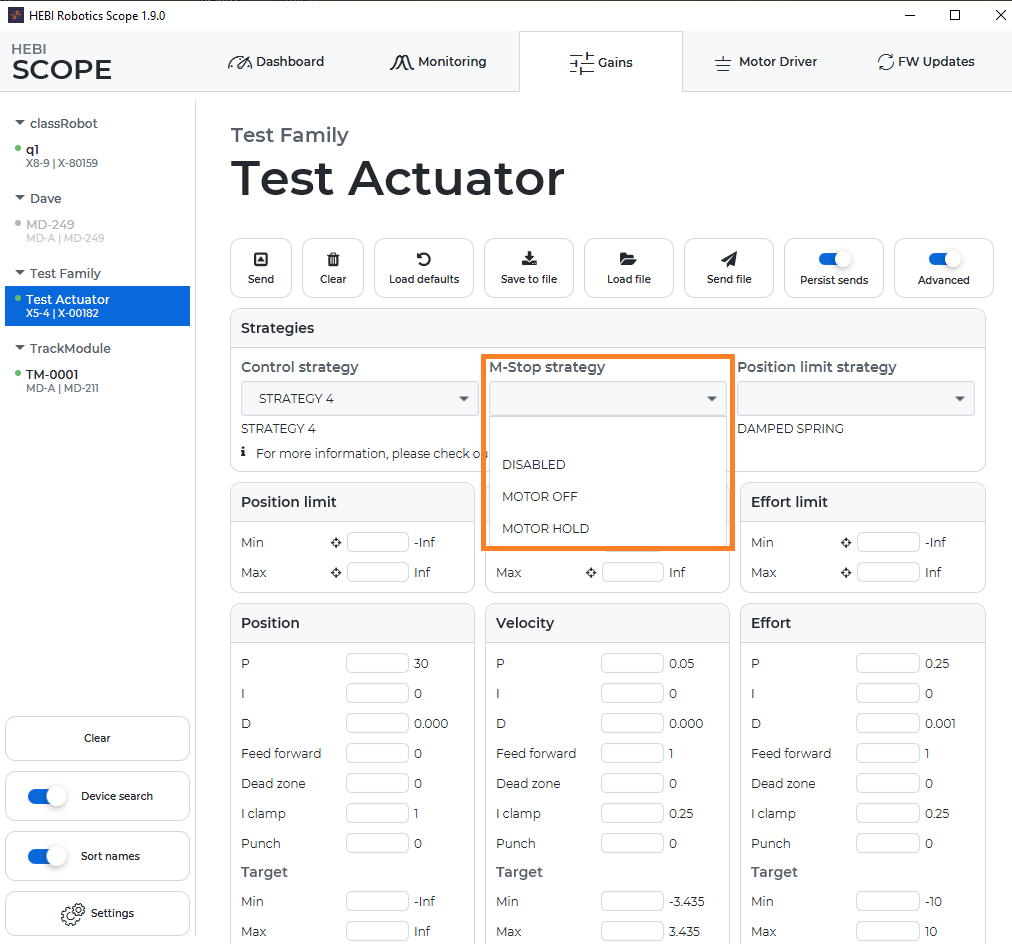The image size is (1012, 944).
Task: Click the Save to file download icon
Action: (x=529, y=258)
